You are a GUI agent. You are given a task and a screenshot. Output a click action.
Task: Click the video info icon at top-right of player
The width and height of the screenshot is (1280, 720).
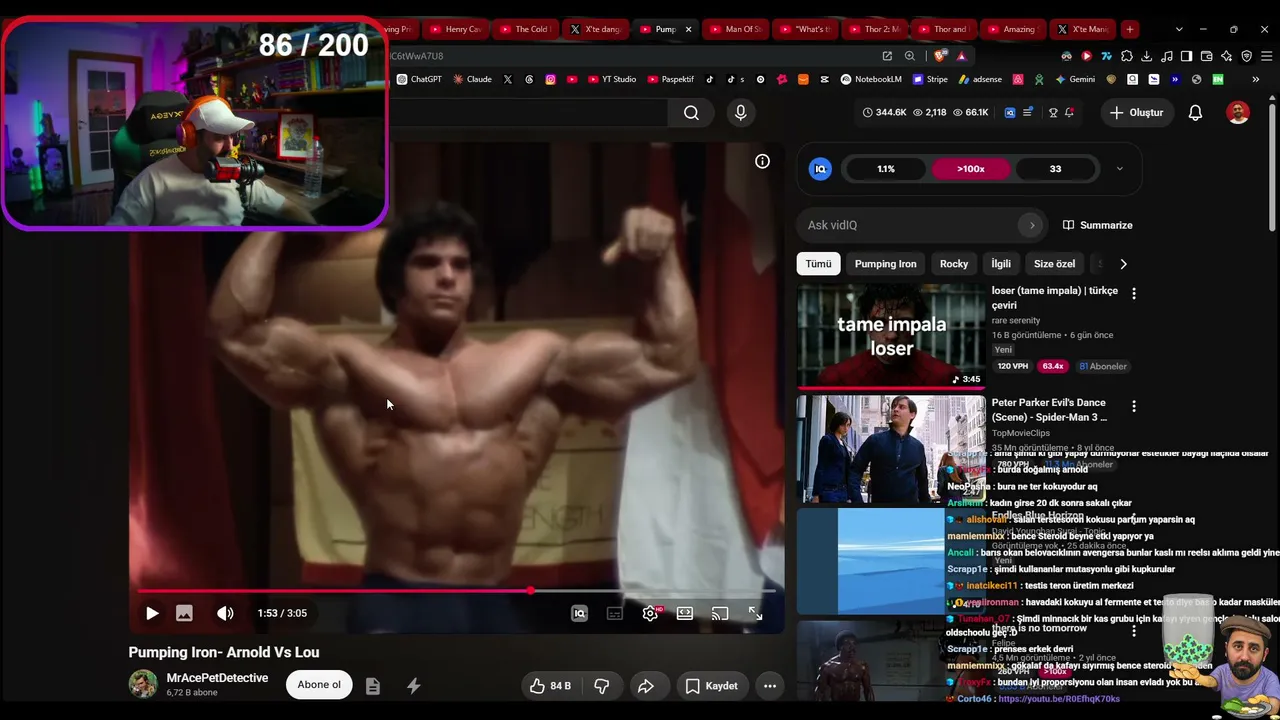762,161
